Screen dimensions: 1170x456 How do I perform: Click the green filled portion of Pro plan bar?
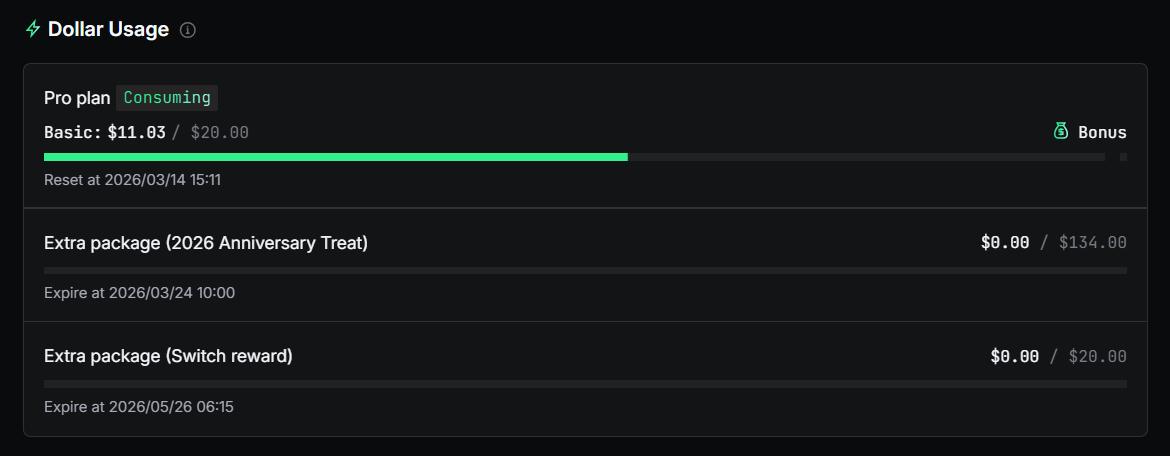[x=335, y=157]
